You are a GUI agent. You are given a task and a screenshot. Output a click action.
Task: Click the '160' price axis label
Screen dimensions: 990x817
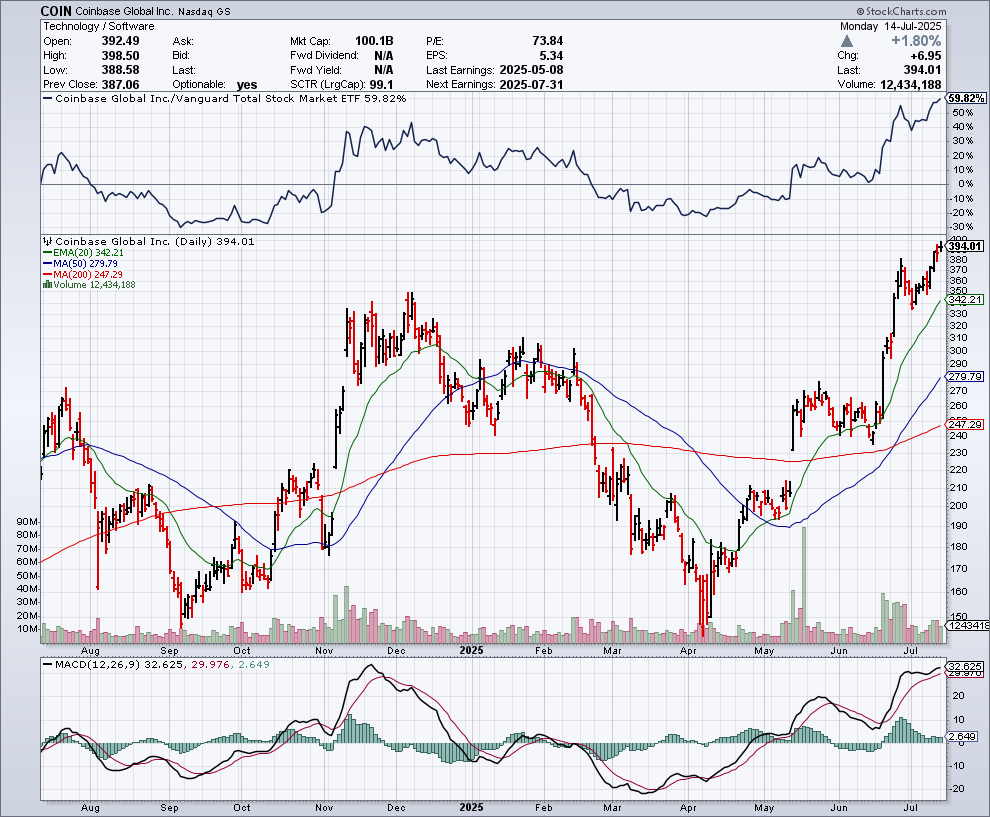tap(958, 592)
